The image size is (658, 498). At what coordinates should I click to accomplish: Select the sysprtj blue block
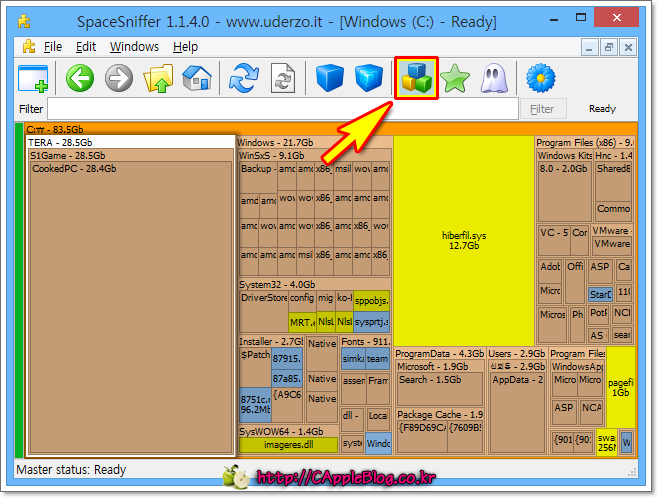[371, 322]
